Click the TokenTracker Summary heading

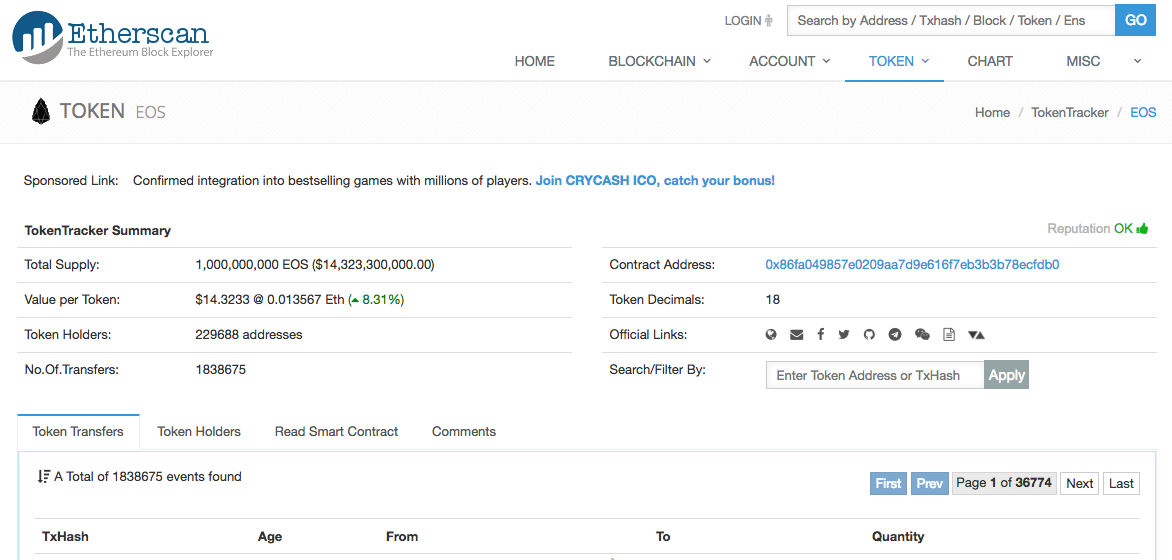(98, 230)
